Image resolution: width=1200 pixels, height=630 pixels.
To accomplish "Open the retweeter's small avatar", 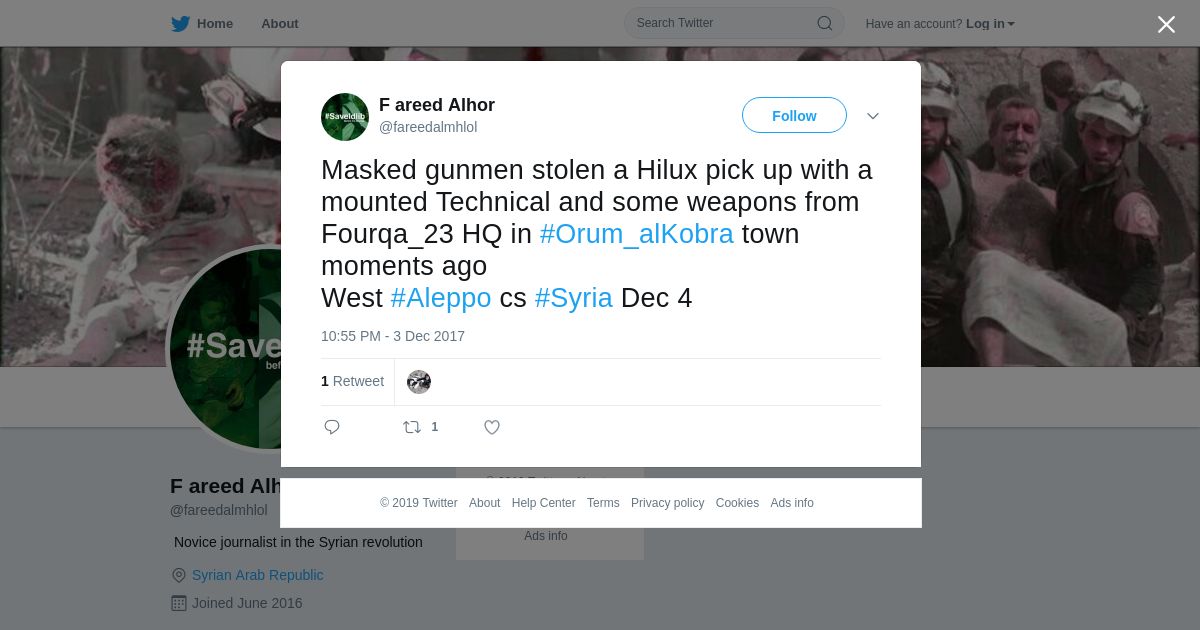I will [x=419, y=382].
